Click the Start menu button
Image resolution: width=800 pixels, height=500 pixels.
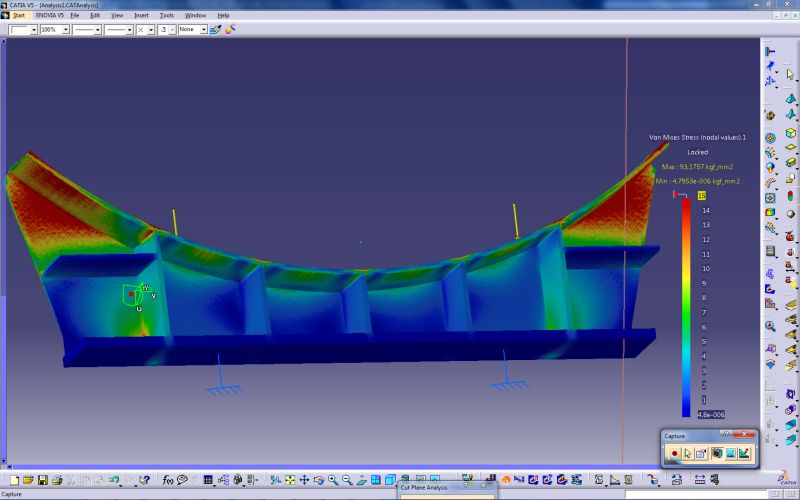click(x=19, y=16)
